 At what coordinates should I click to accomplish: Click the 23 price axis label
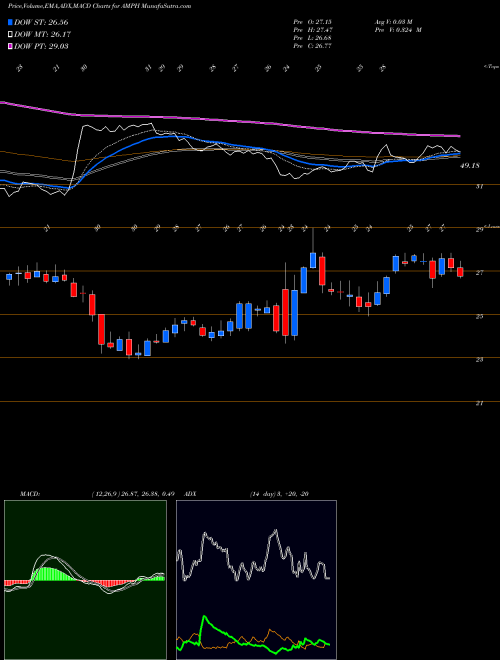[479, 360]
